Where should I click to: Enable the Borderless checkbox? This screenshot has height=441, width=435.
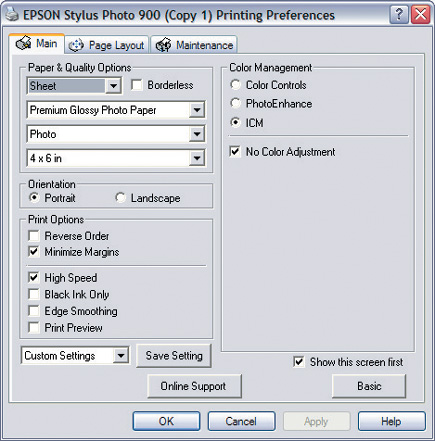coord(137,85)
